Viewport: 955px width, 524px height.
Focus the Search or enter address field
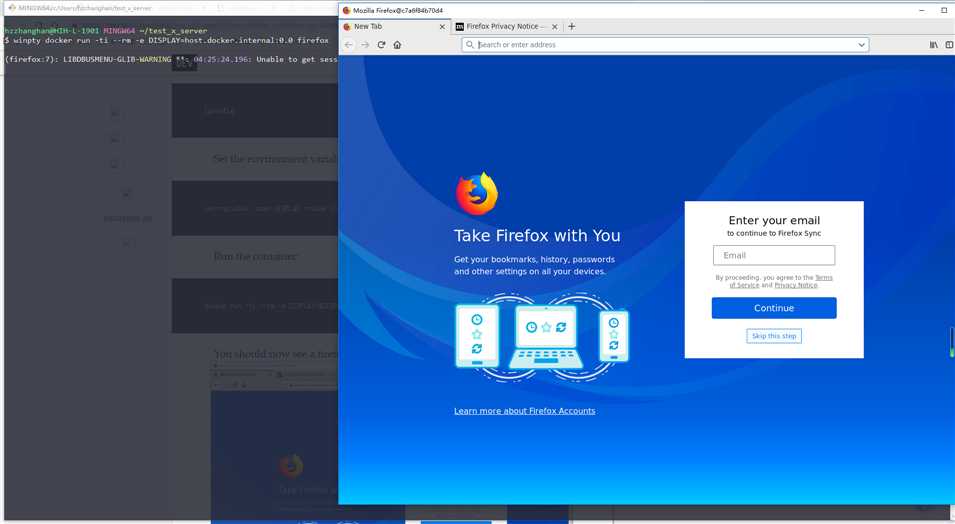pyautogui.click(x=665, y=44)
